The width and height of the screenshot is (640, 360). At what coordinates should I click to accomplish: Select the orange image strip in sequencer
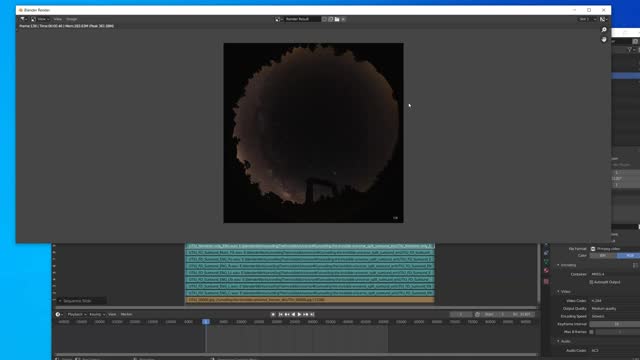(x=310, y=300)
